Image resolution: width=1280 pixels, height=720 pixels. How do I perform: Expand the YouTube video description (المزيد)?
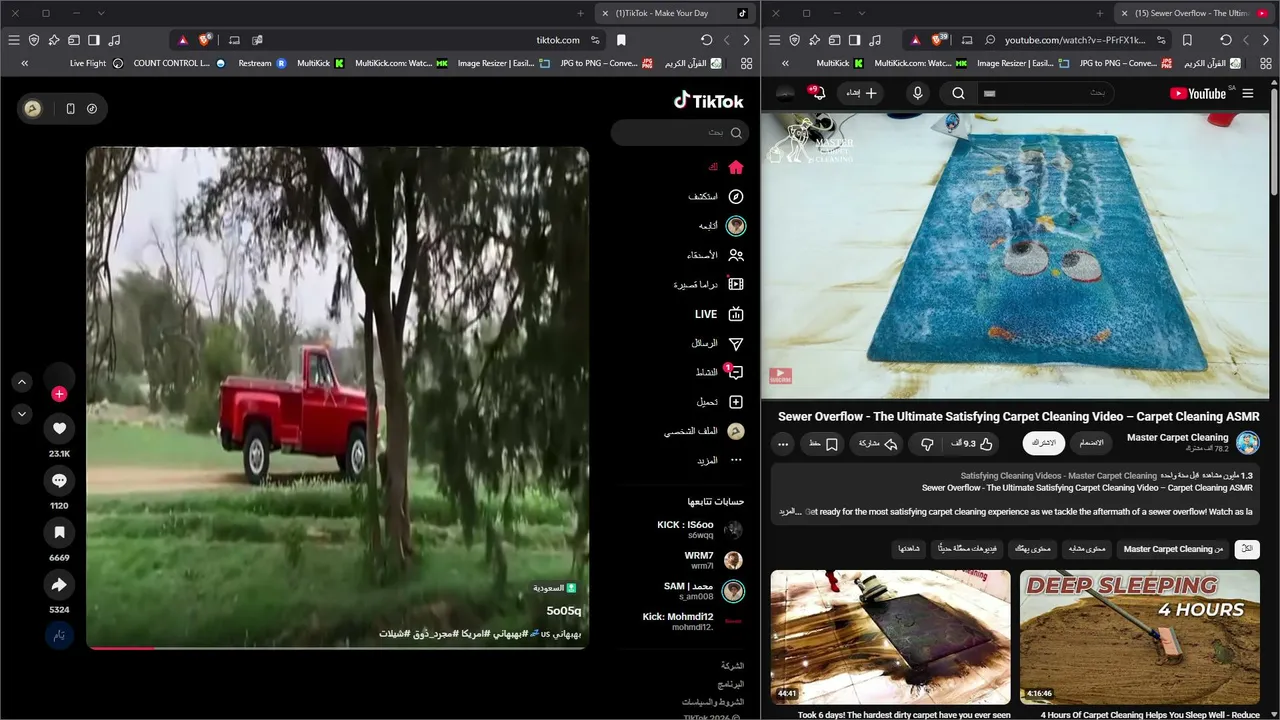point(791,511)
